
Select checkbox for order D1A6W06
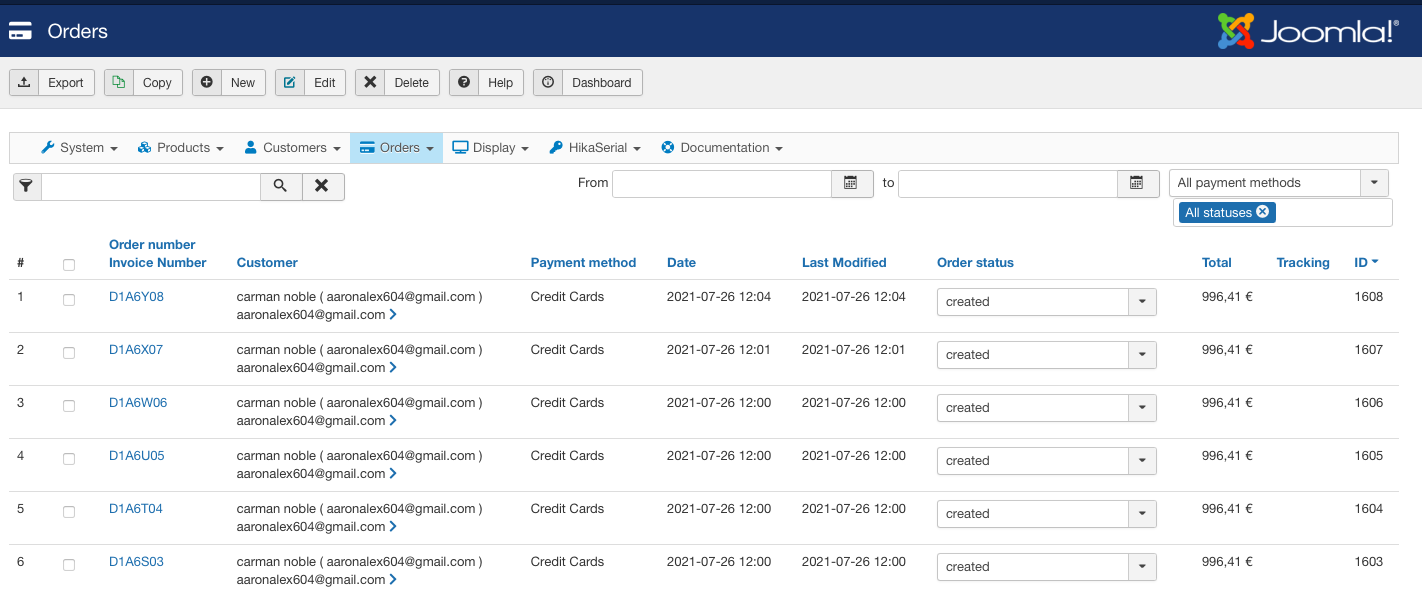69,406
